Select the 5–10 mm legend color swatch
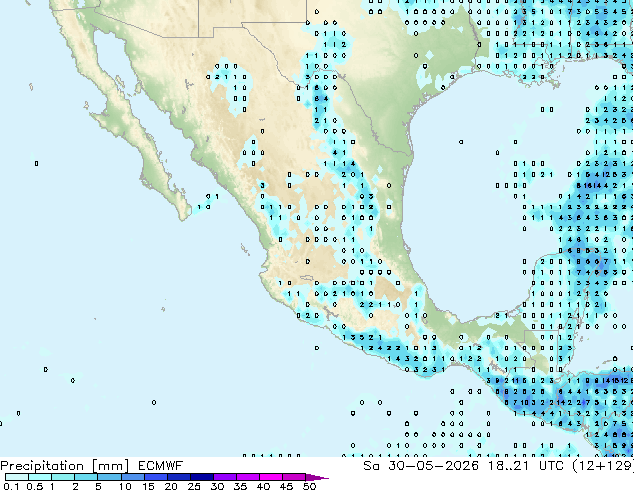 109,477
